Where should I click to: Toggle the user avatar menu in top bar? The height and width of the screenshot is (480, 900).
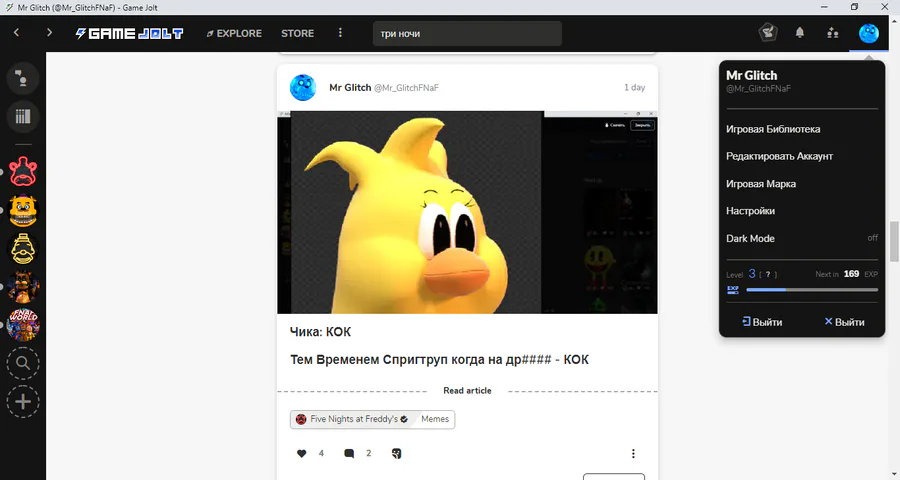(x=868, y=33)
